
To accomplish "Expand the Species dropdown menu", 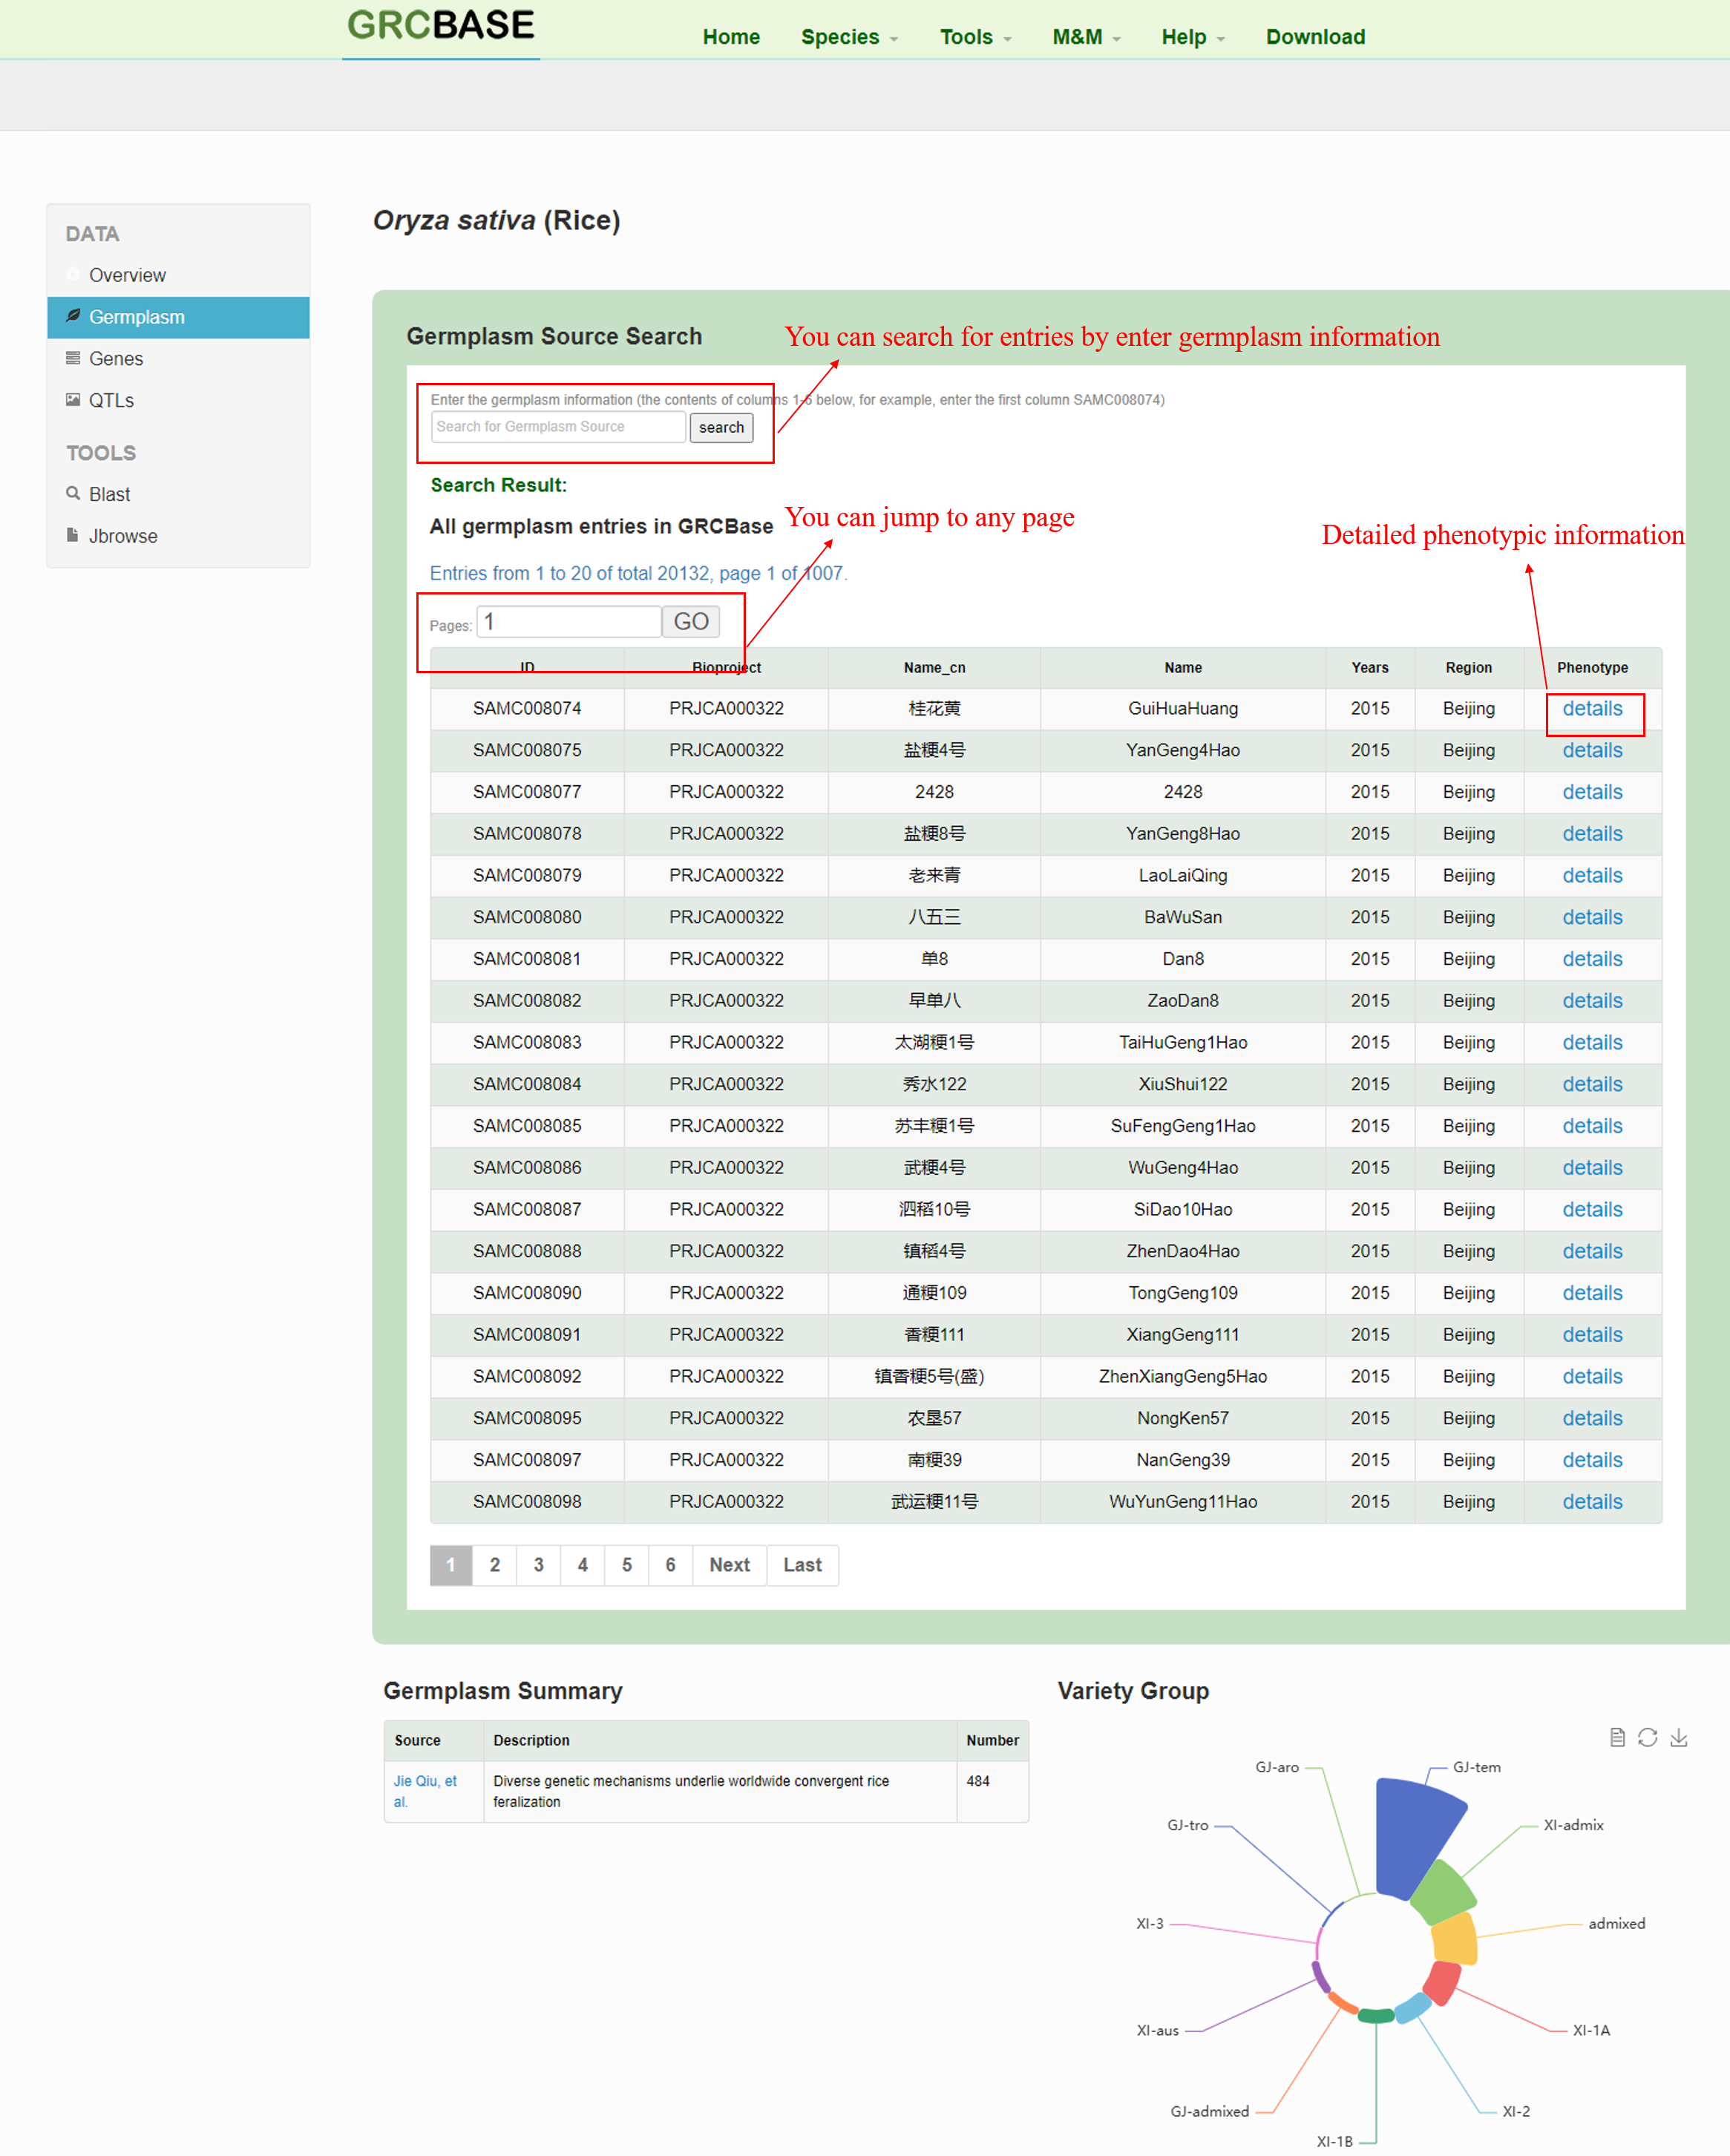I will coord(848,37).
